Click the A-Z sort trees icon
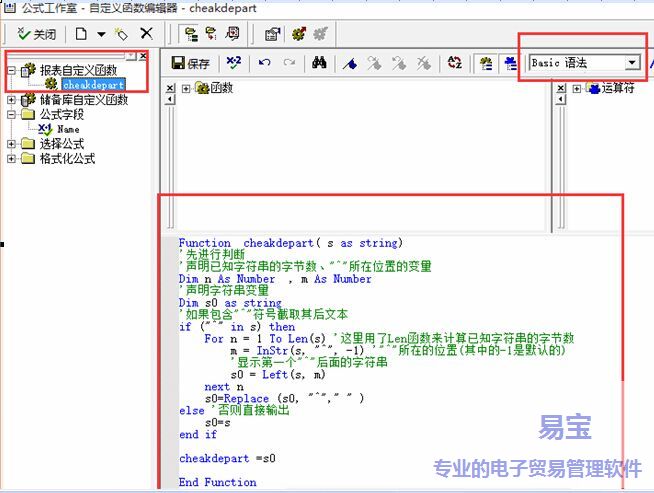The height and width of the screenshot is (493, 654). pos(455,63)
